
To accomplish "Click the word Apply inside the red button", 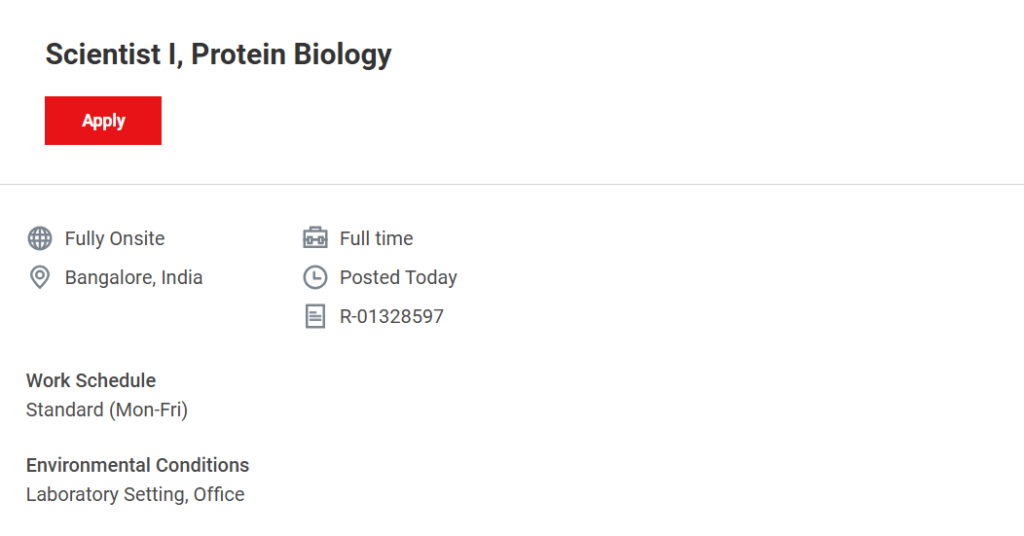I will click(103, 120).
